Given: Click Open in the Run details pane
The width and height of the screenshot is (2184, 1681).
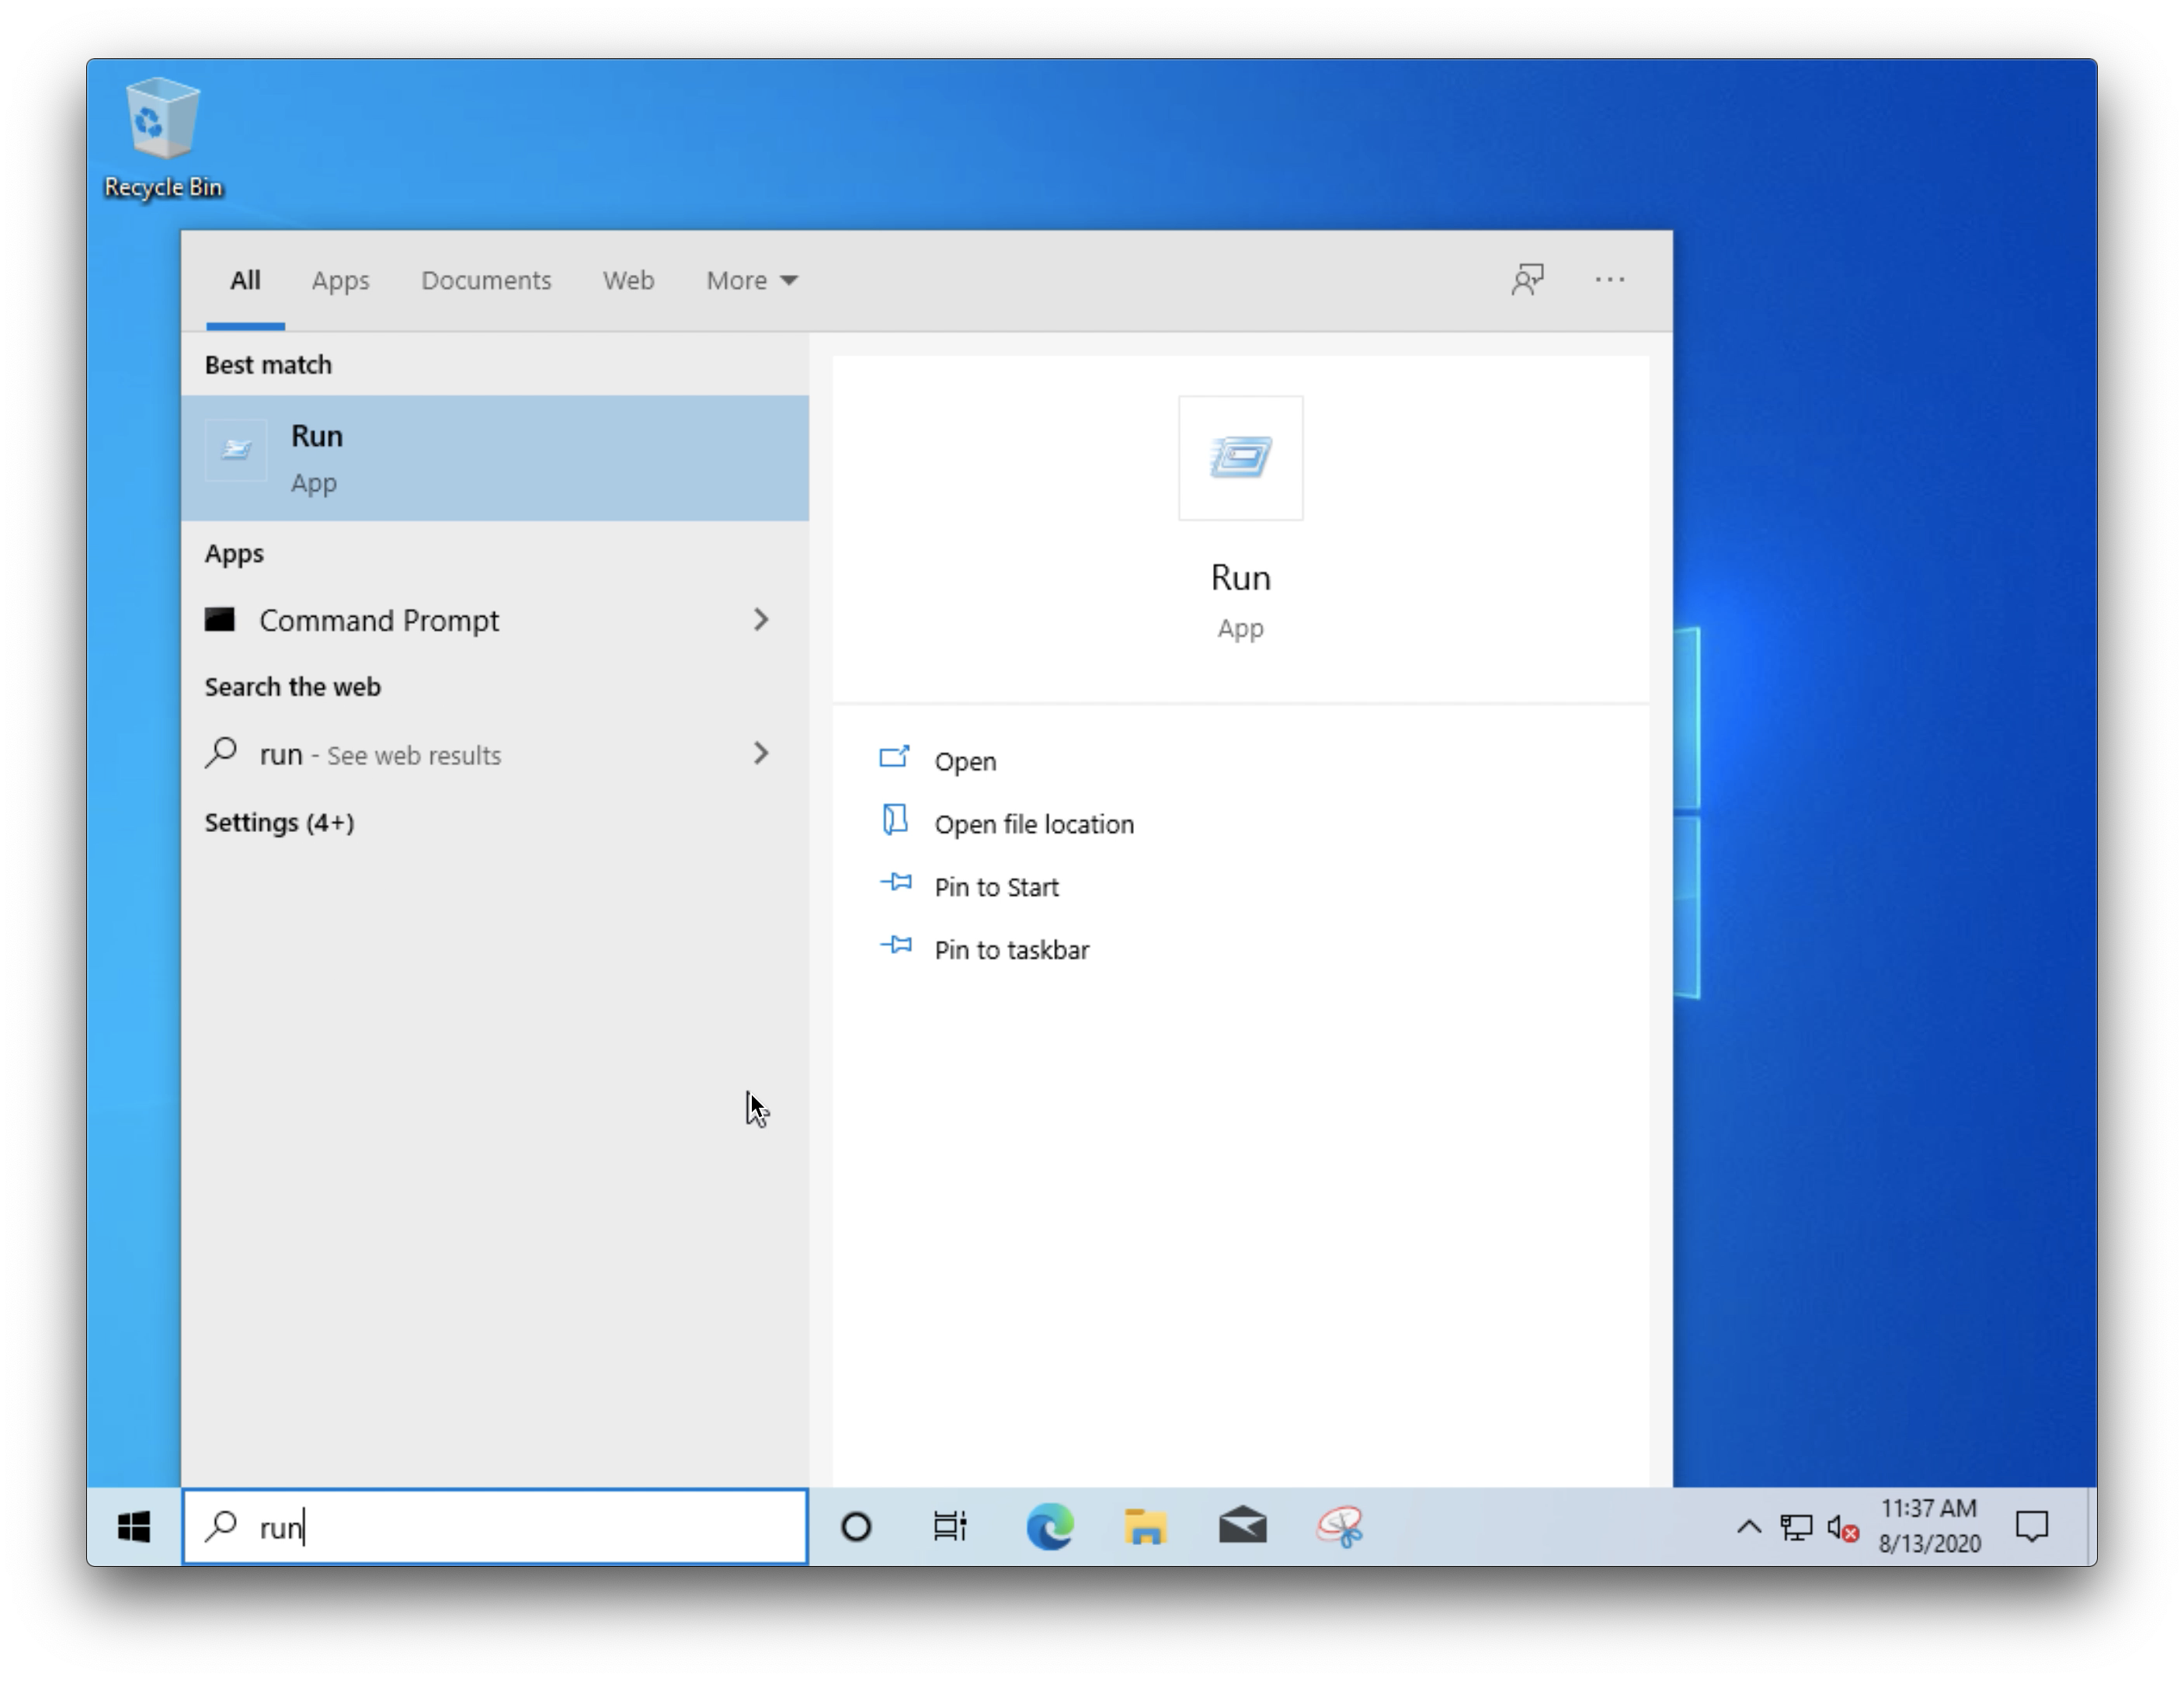Looking at the screenshot, I should click(964, 761).
